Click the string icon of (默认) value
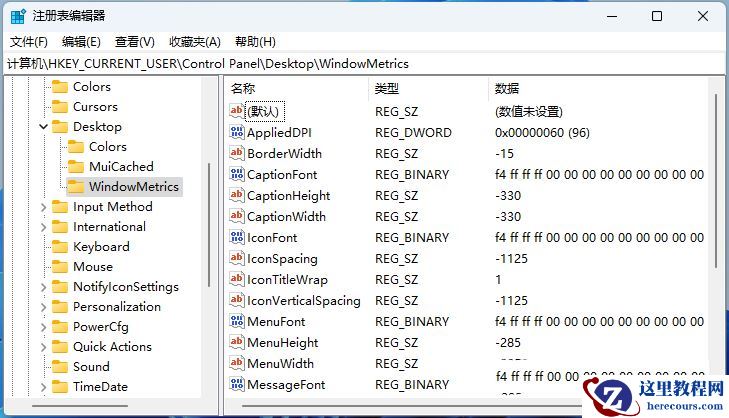 coord(236,111)
